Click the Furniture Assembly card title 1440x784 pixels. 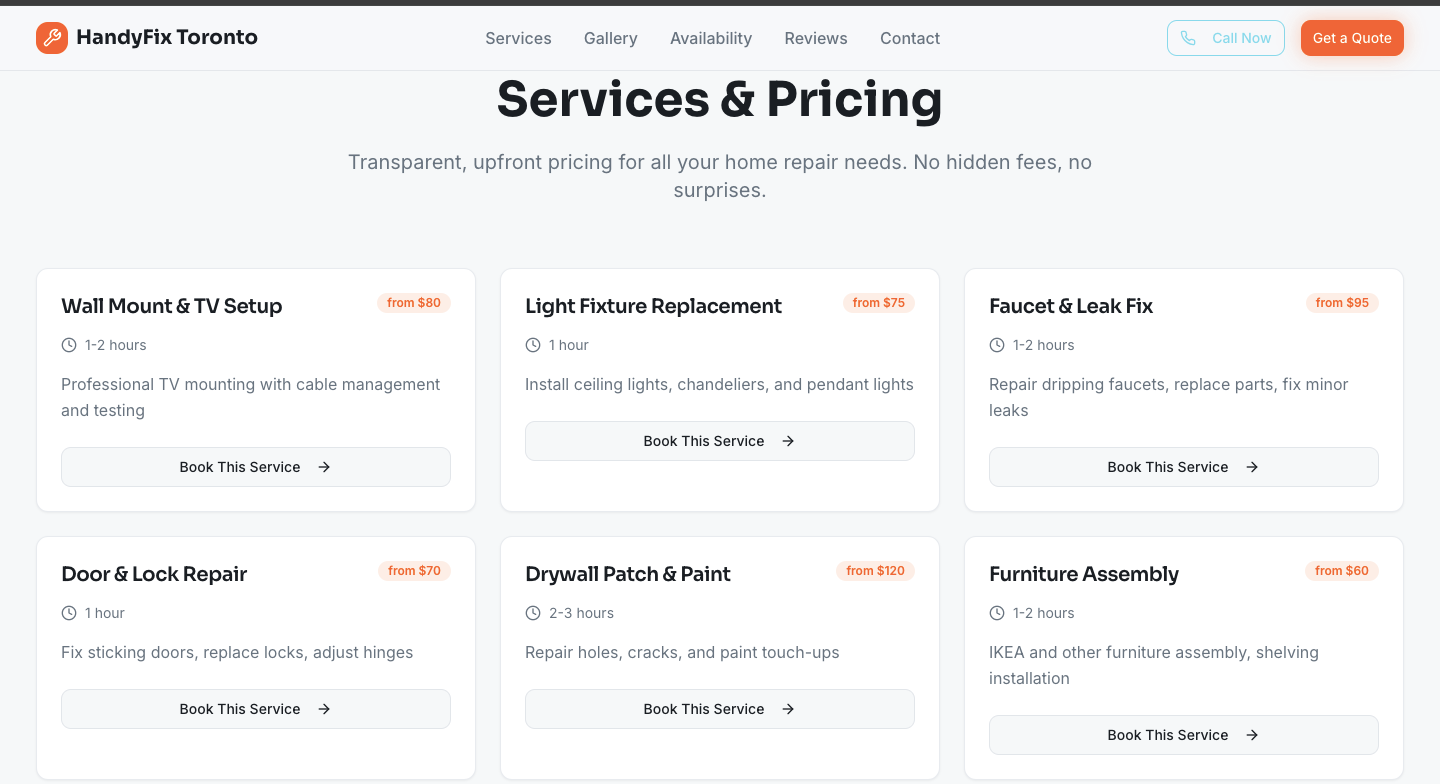[x=1084, y=574]
